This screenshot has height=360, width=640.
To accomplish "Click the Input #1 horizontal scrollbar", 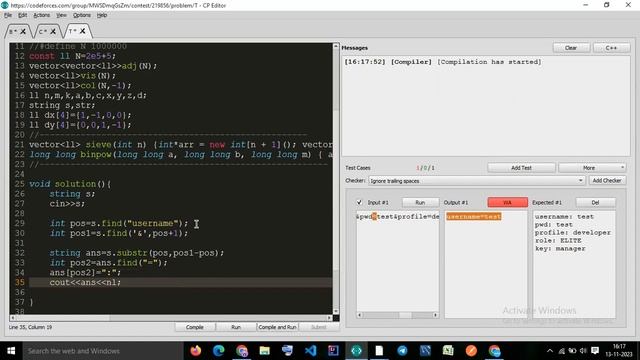I will click(398, 315).
